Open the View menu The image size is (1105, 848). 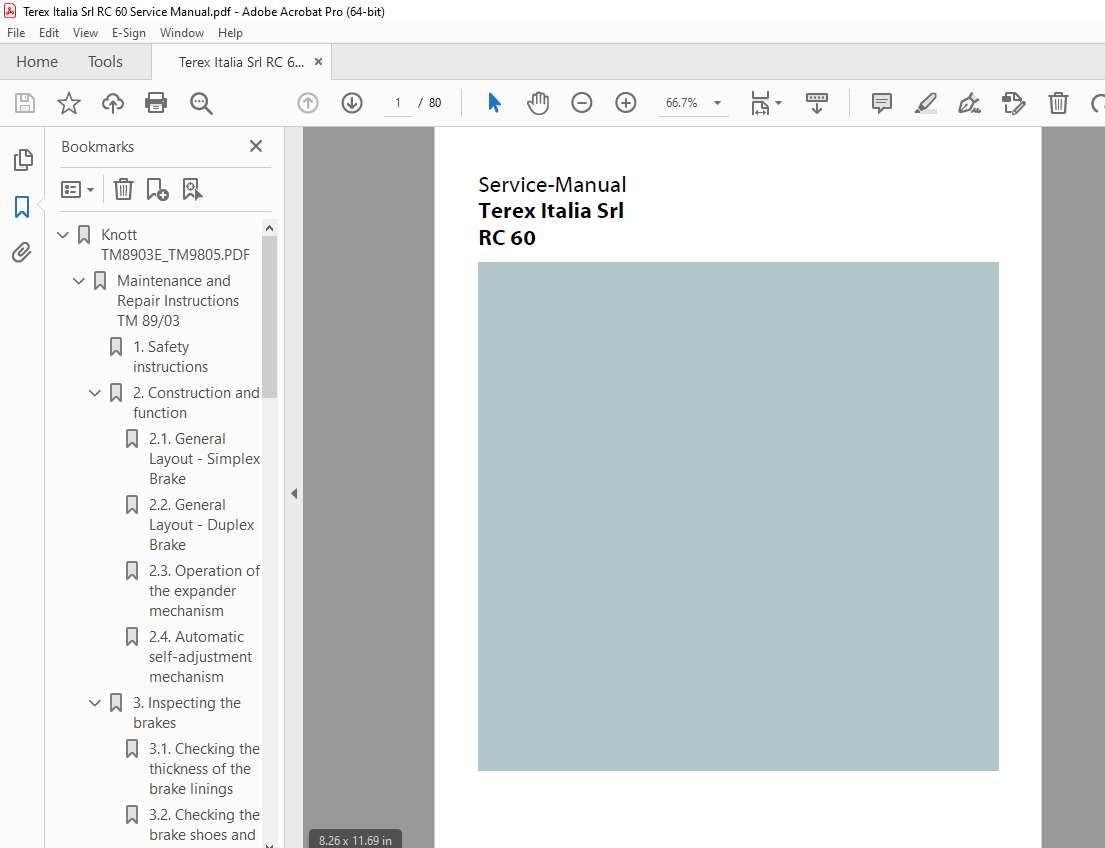[85, 32]
